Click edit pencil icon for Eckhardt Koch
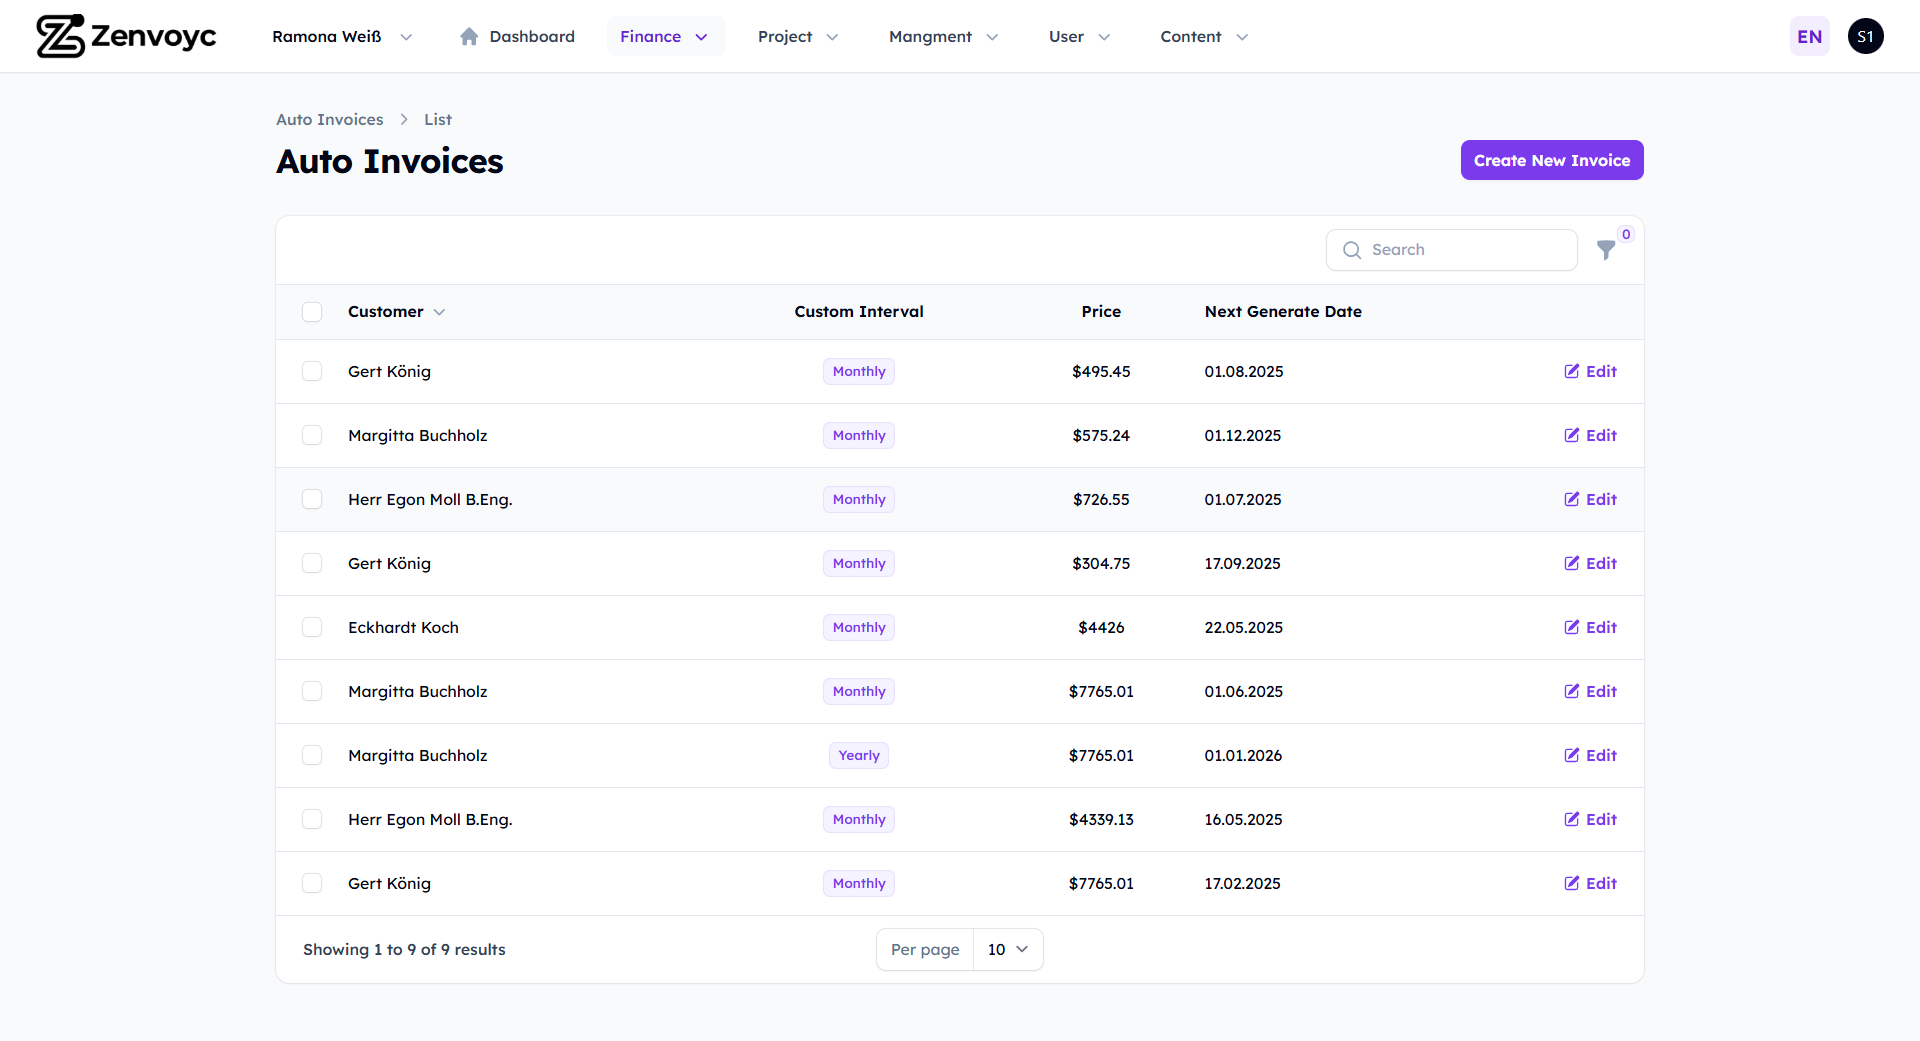 [1572, 627]
